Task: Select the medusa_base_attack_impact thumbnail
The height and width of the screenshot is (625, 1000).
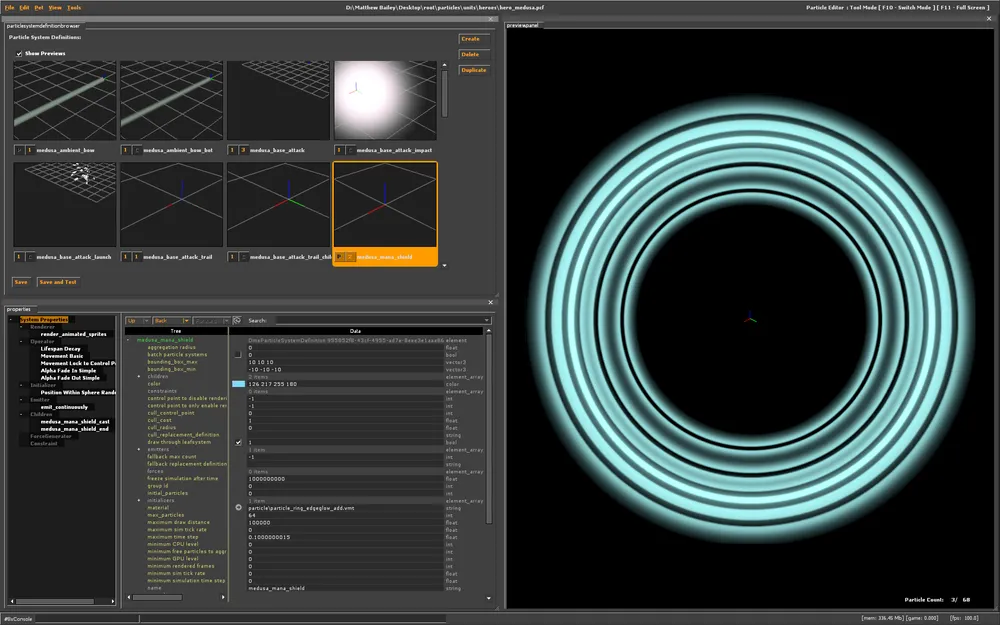Action: tap(385, 100)
